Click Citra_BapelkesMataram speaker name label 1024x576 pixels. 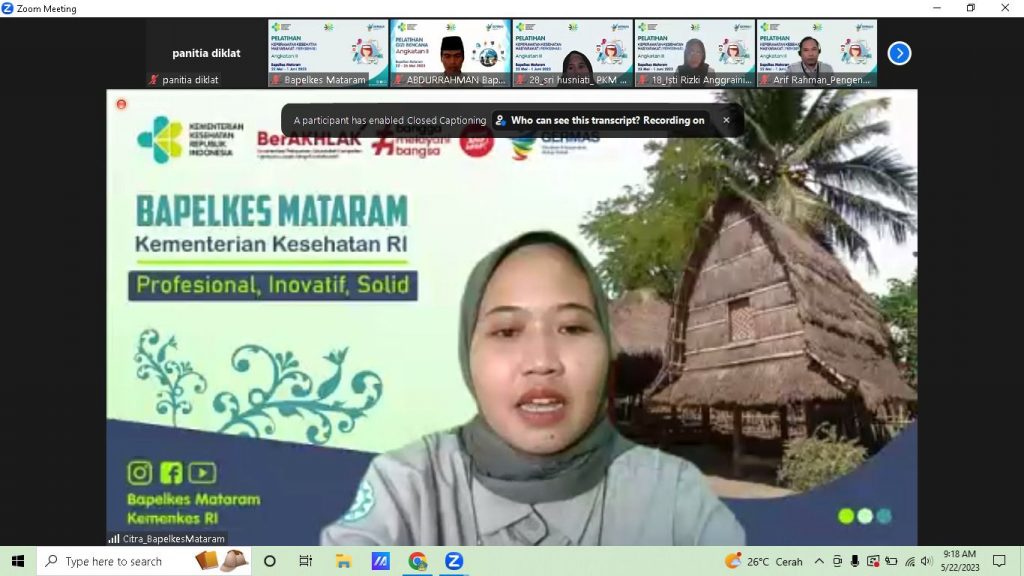(174, 539)
